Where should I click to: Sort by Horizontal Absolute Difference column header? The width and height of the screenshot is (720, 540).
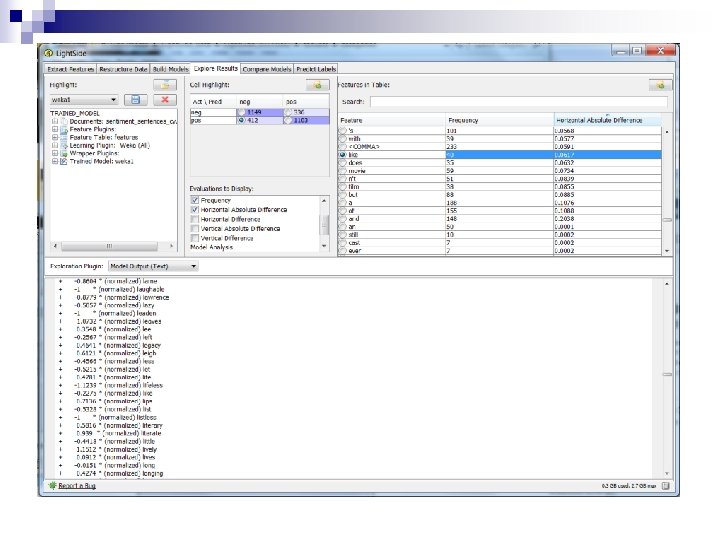[608, 120]
